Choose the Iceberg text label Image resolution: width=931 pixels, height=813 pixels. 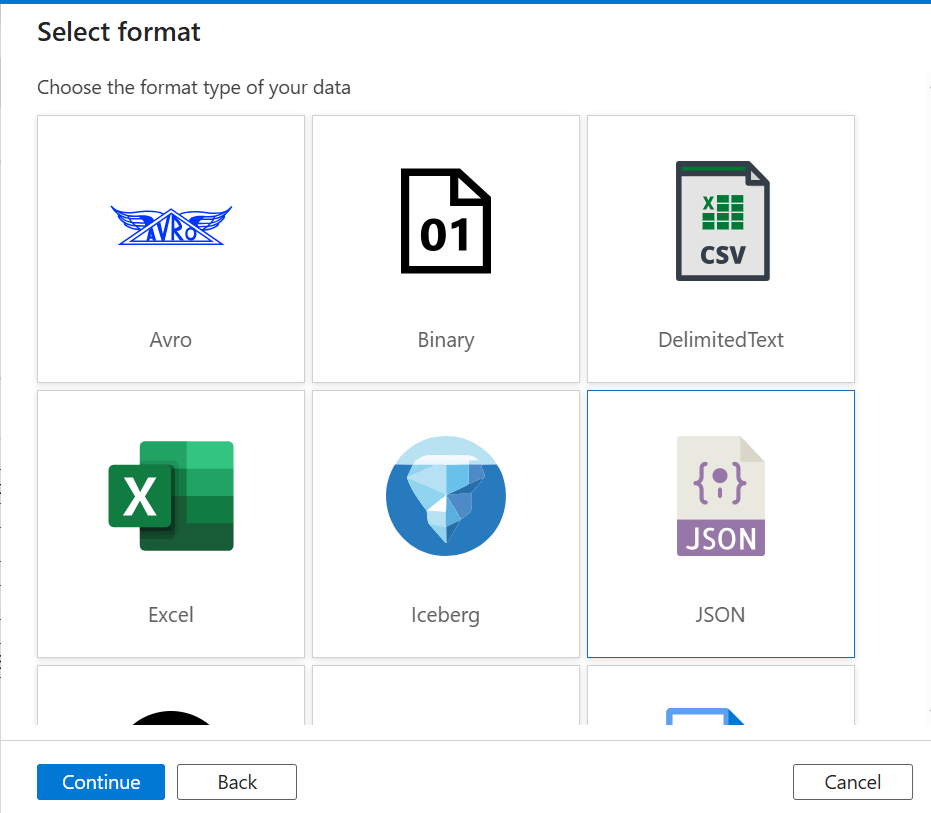click(x=446, y=614)
